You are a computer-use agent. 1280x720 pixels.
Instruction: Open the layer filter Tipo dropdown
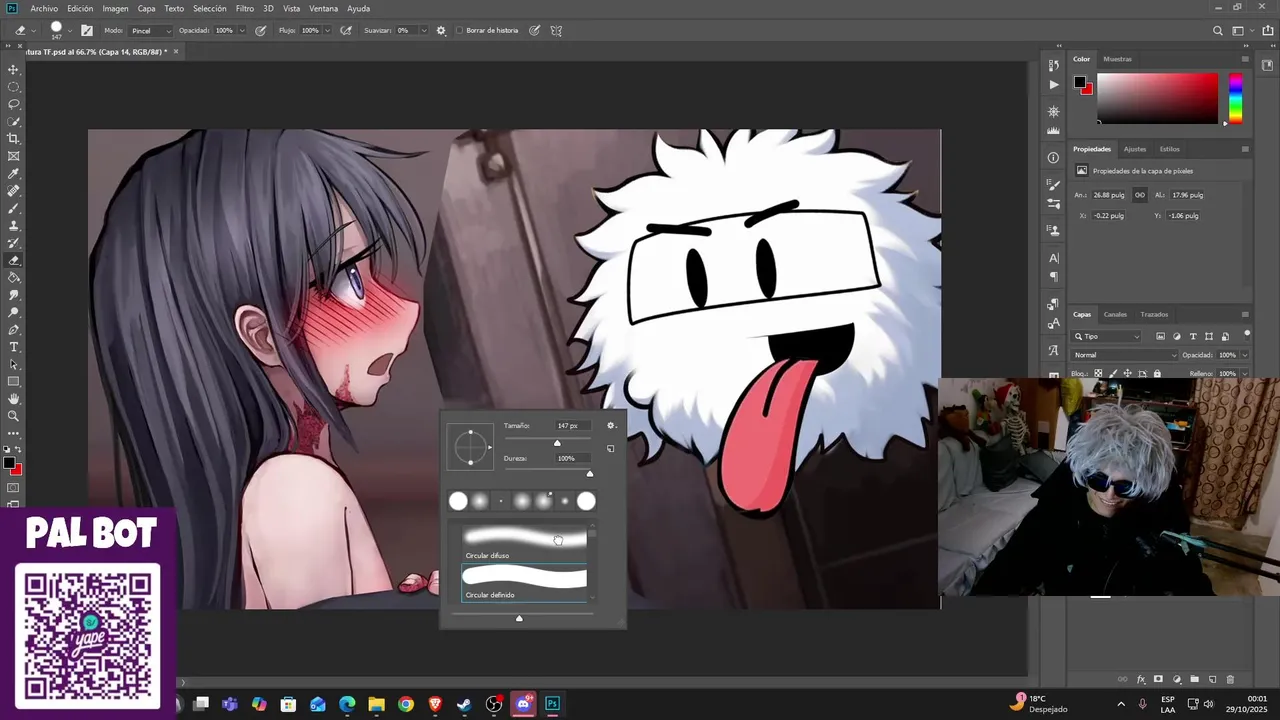pyautogui.click(x=1107, y=336)
